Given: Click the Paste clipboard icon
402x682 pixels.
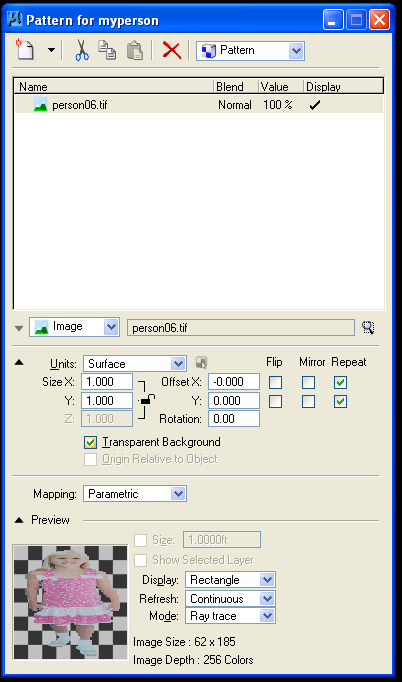Looking at the screenshot, I should coord(135,50).
